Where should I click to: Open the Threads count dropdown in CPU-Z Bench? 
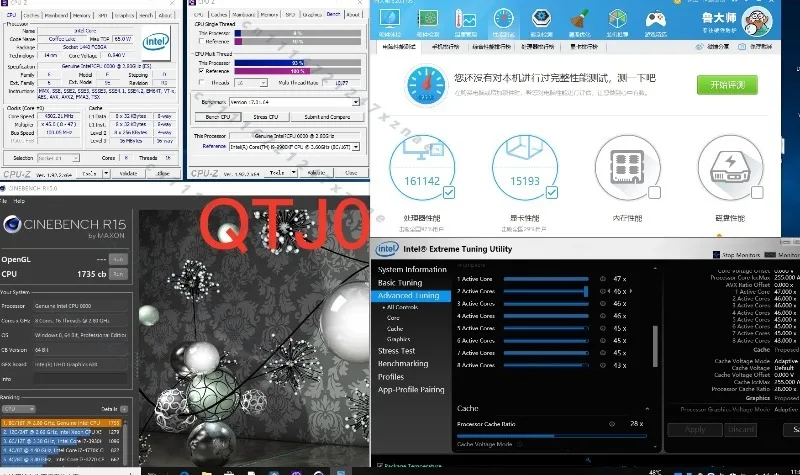[x=263, y=83]
